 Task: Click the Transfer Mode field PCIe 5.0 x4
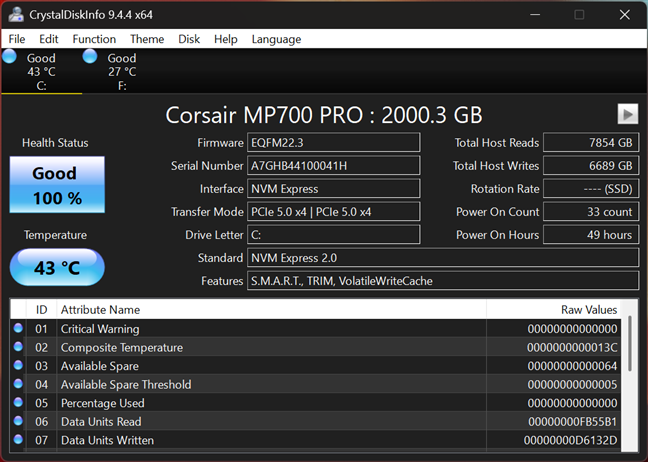click(x=334, y=212)
